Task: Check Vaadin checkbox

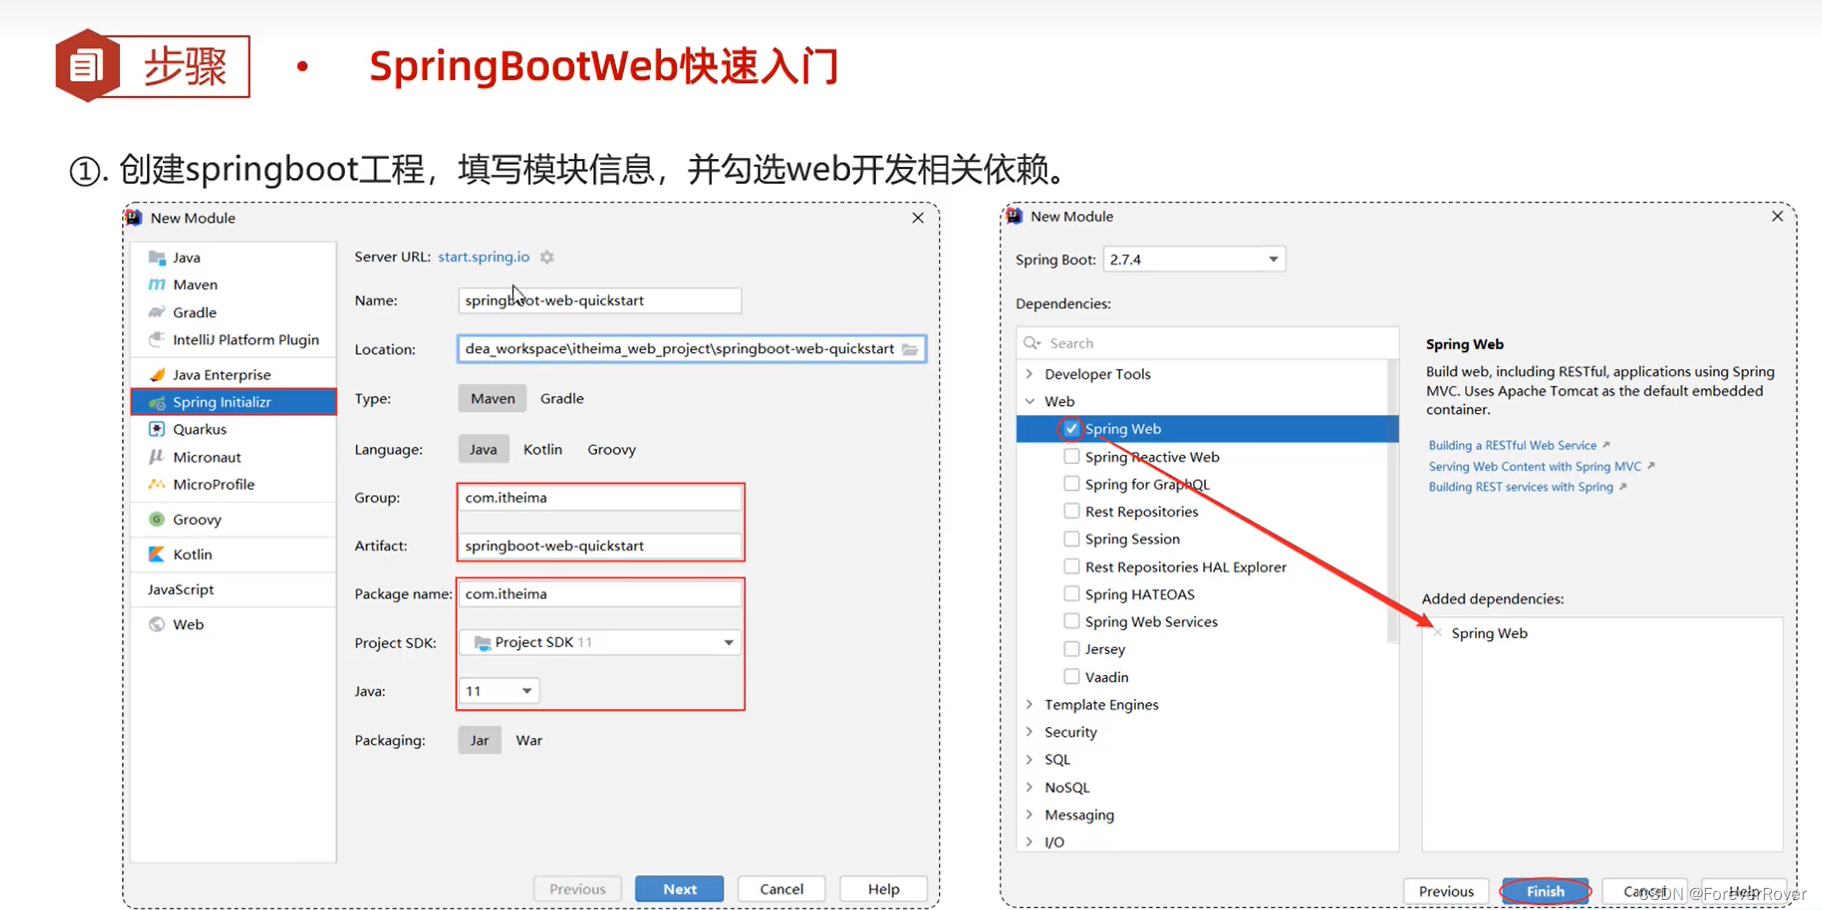Action: tap(1071, 677)
